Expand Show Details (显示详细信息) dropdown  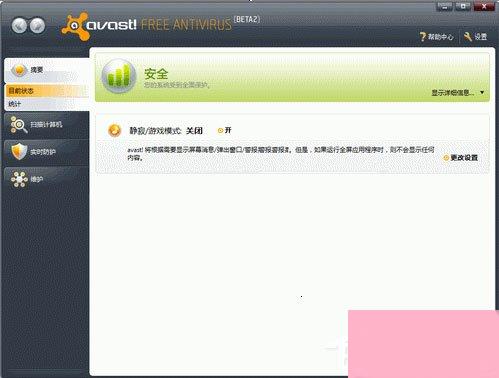[458, 93]
